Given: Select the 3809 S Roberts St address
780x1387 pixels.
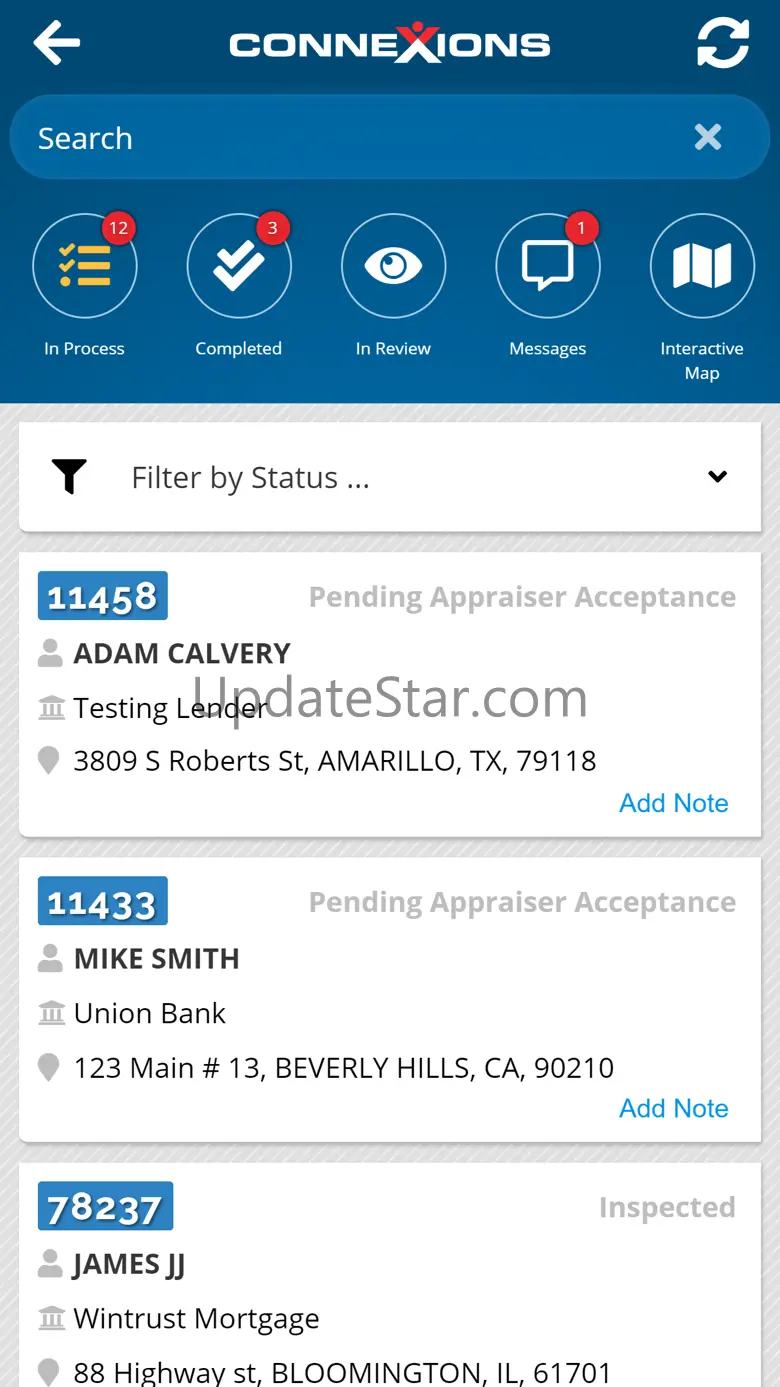Looking at the screenshot, I should (335, 761).
